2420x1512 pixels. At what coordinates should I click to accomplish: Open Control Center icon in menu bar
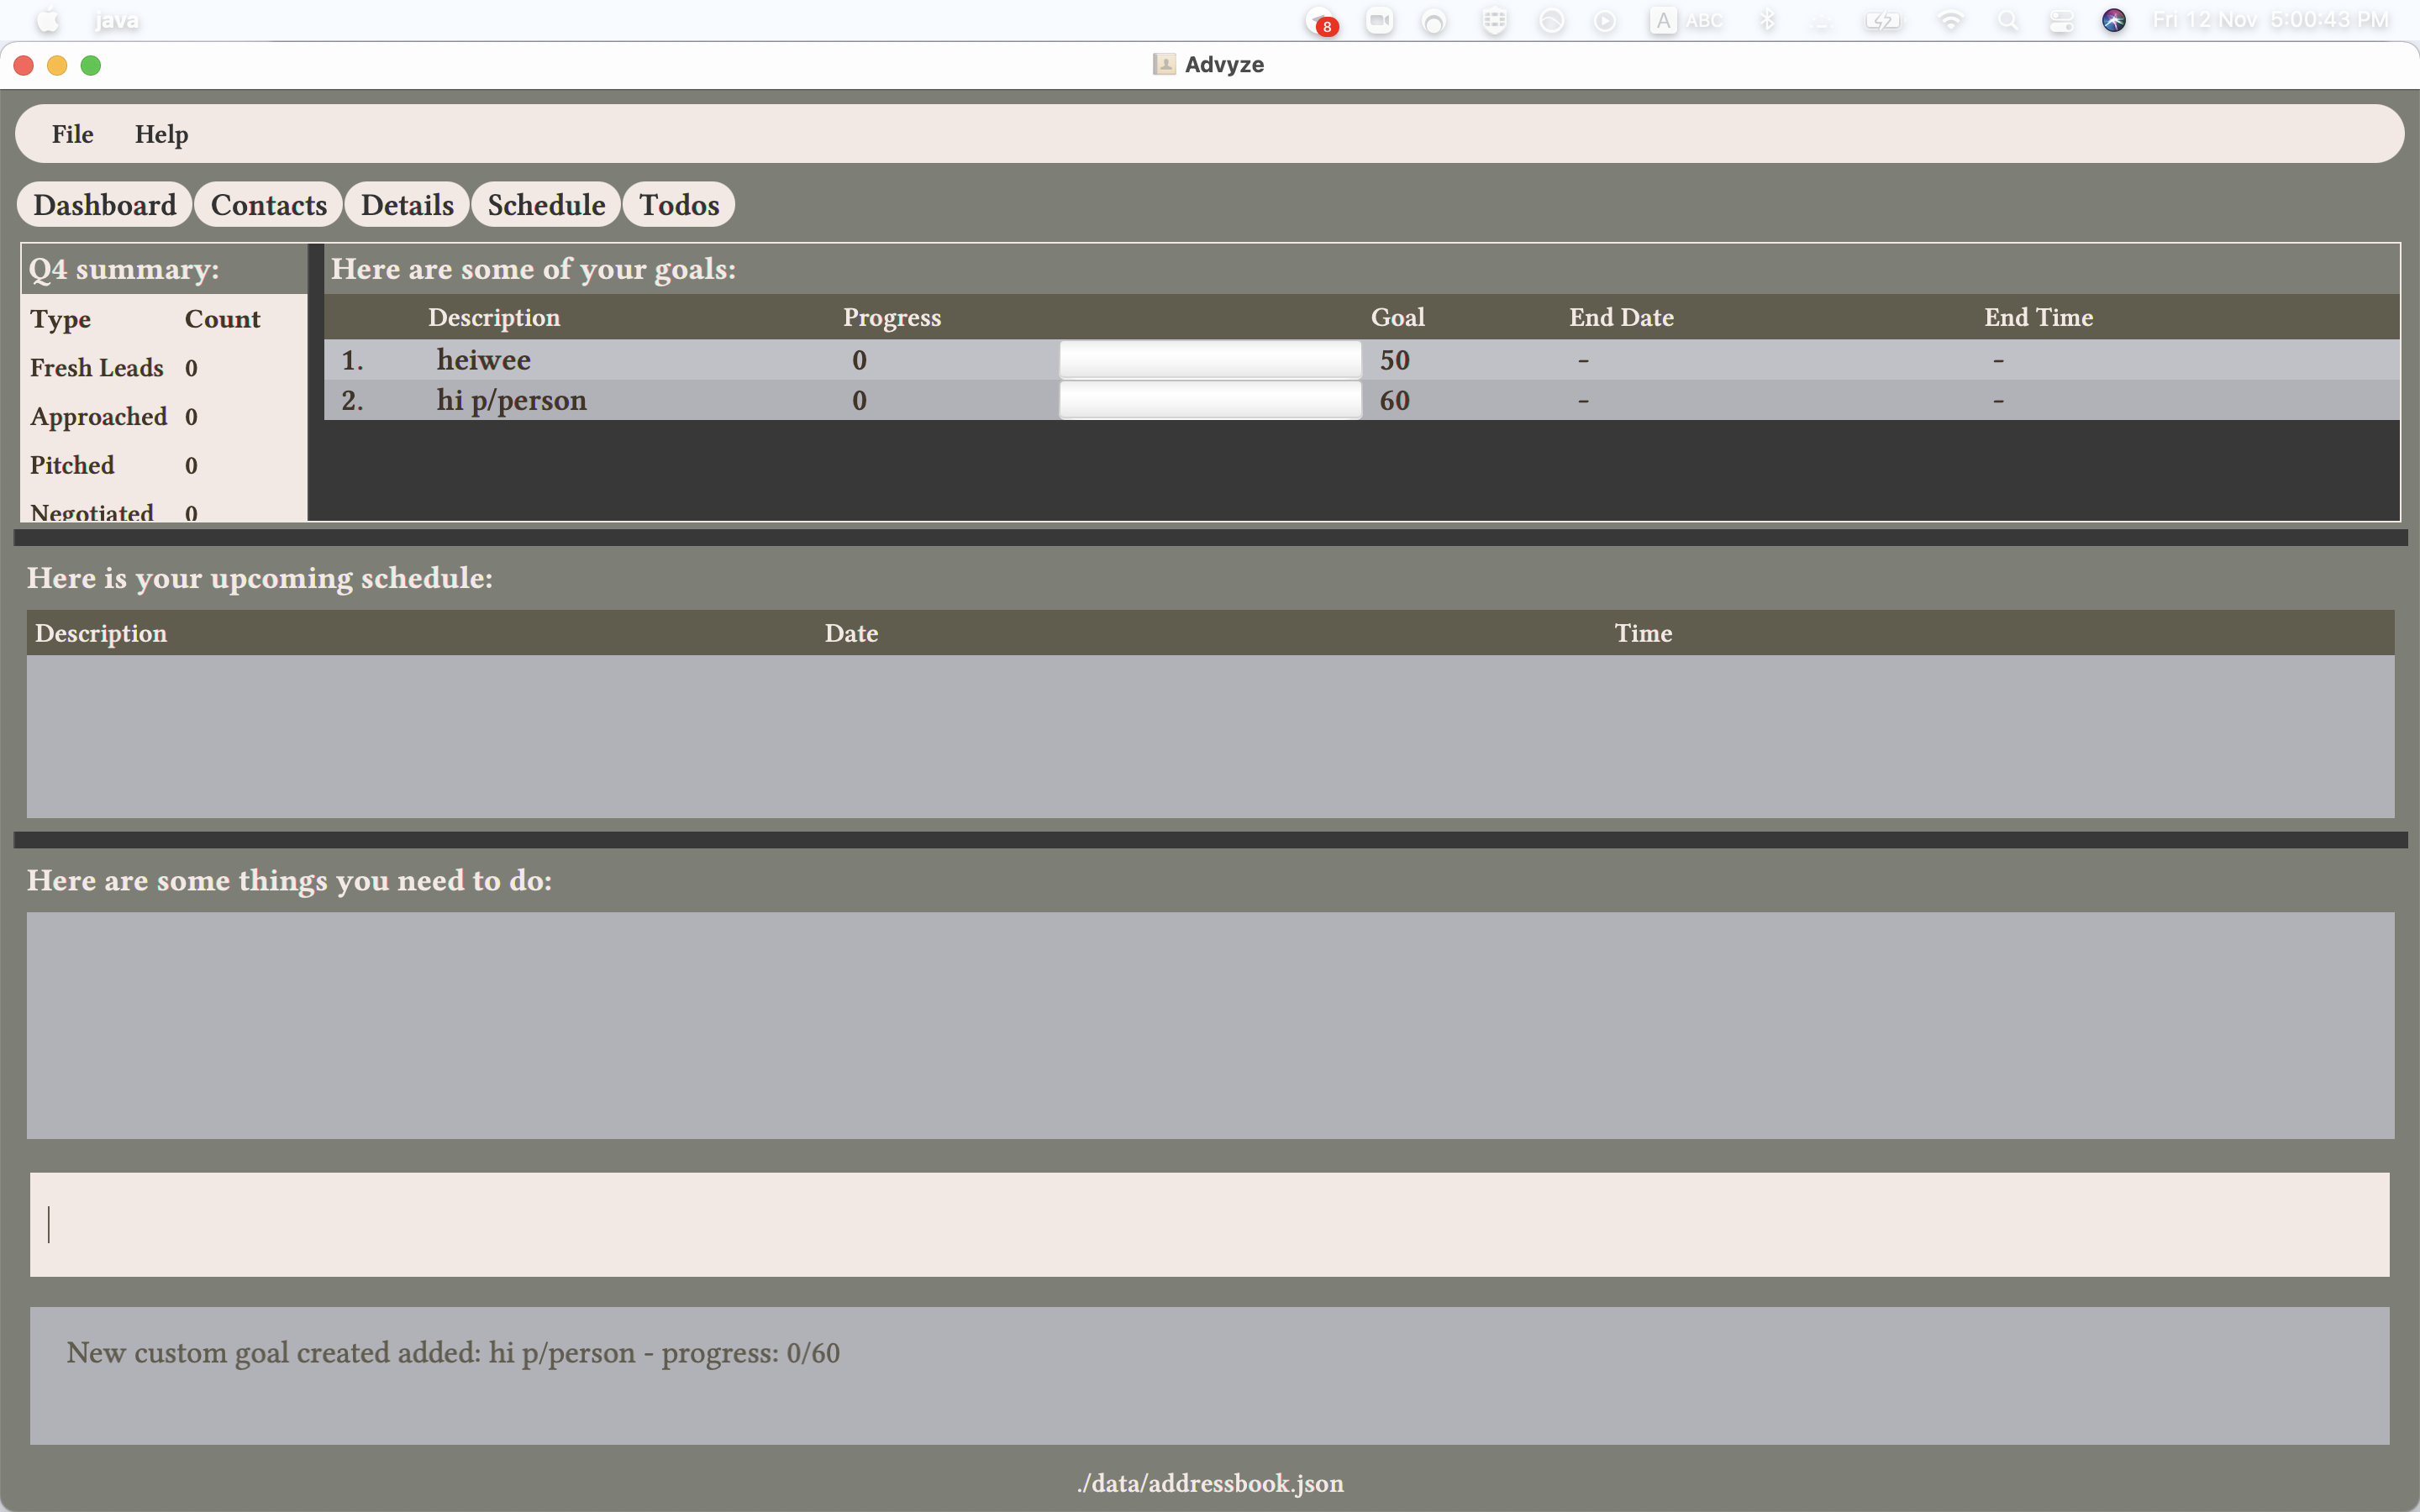(2061, 20)
